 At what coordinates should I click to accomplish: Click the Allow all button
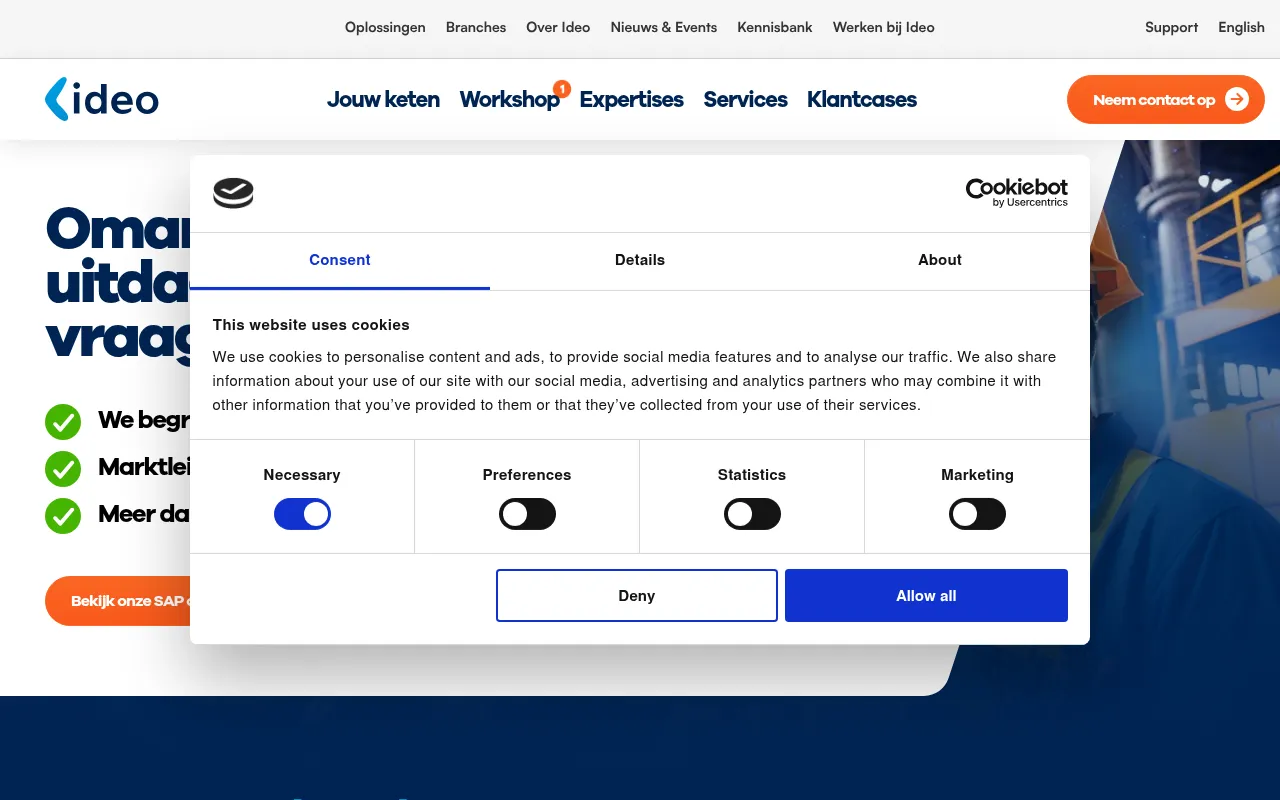[926, 595]
